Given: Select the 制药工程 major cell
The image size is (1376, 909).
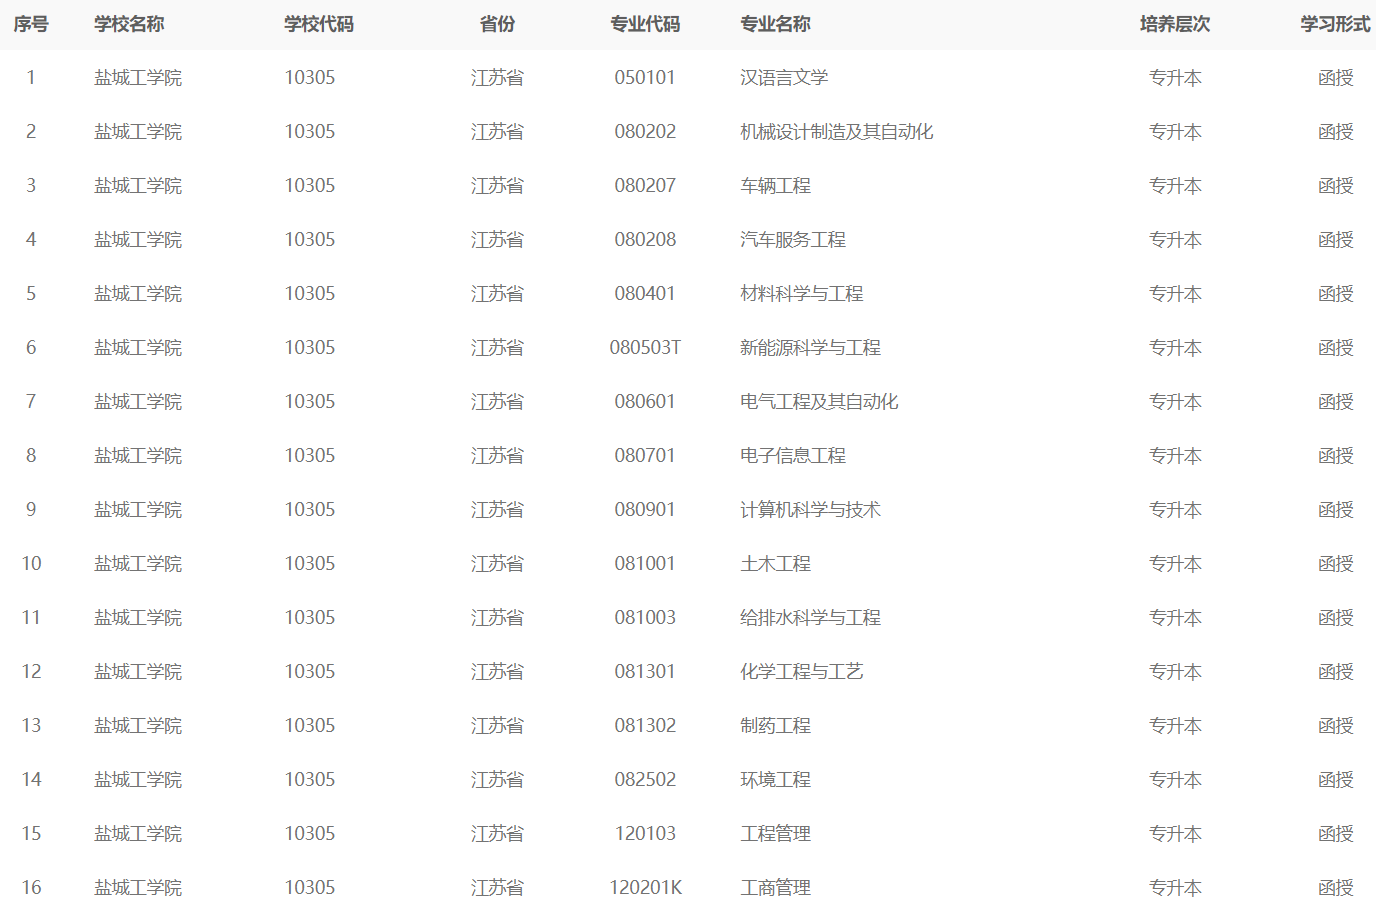Looking at the screenshot, I should point(775,726).
